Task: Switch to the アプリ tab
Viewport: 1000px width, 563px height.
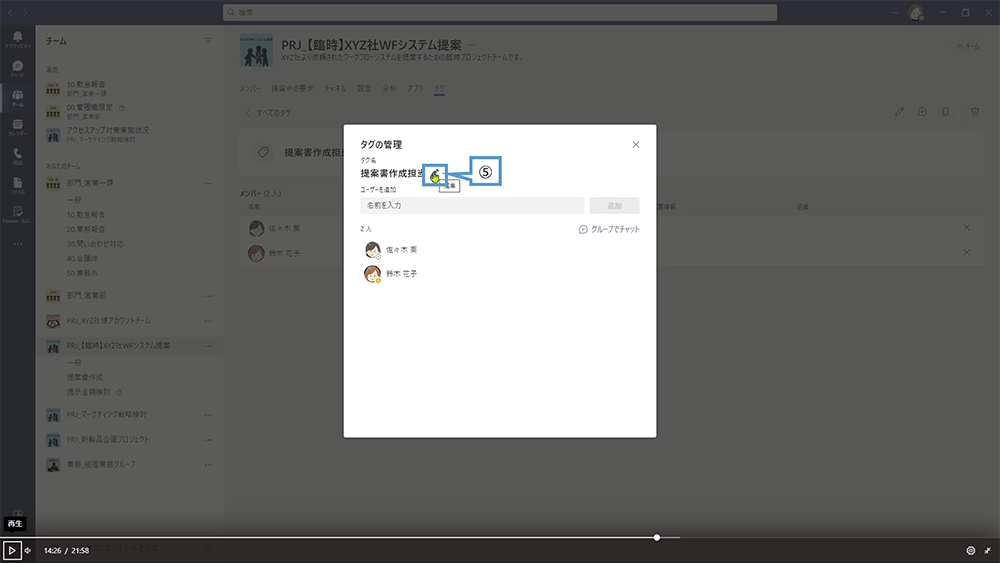Action: click(x=415, y=89)
